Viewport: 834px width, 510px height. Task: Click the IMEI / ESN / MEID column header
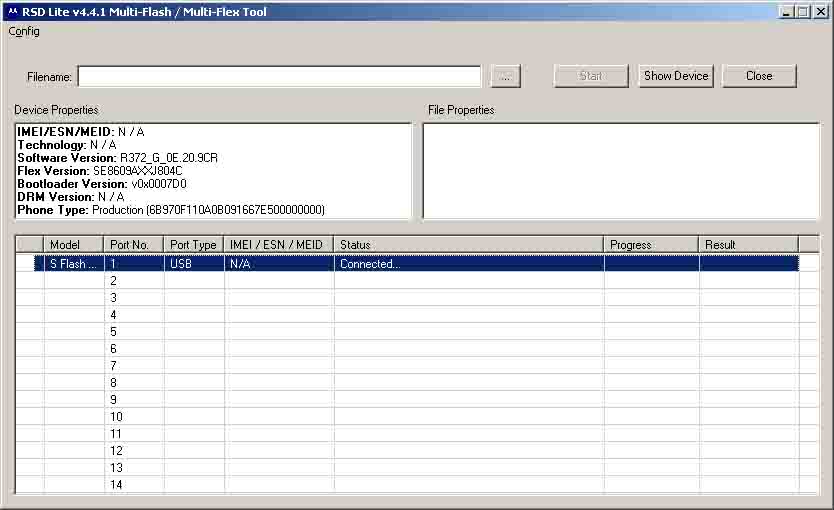click(x=279, y=245)
